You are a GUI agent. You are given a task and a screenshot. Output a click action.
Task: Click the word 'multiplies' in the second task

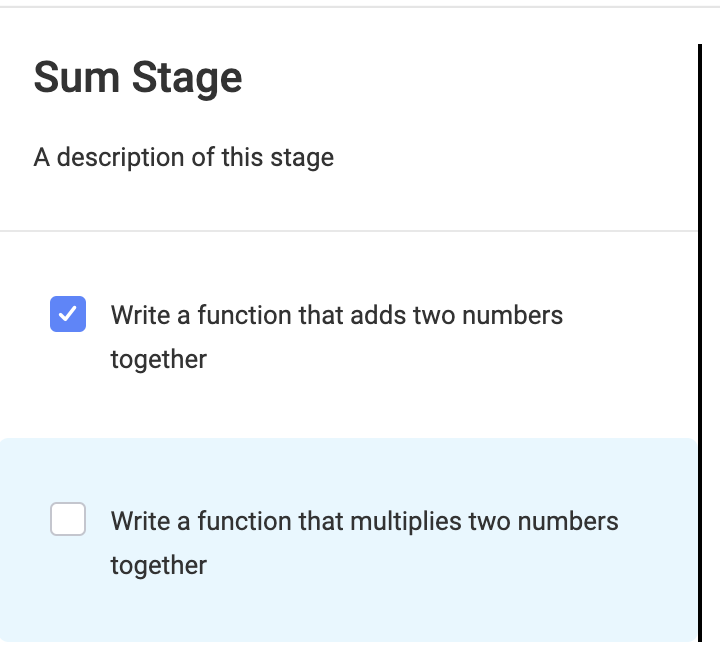[406, 522]
